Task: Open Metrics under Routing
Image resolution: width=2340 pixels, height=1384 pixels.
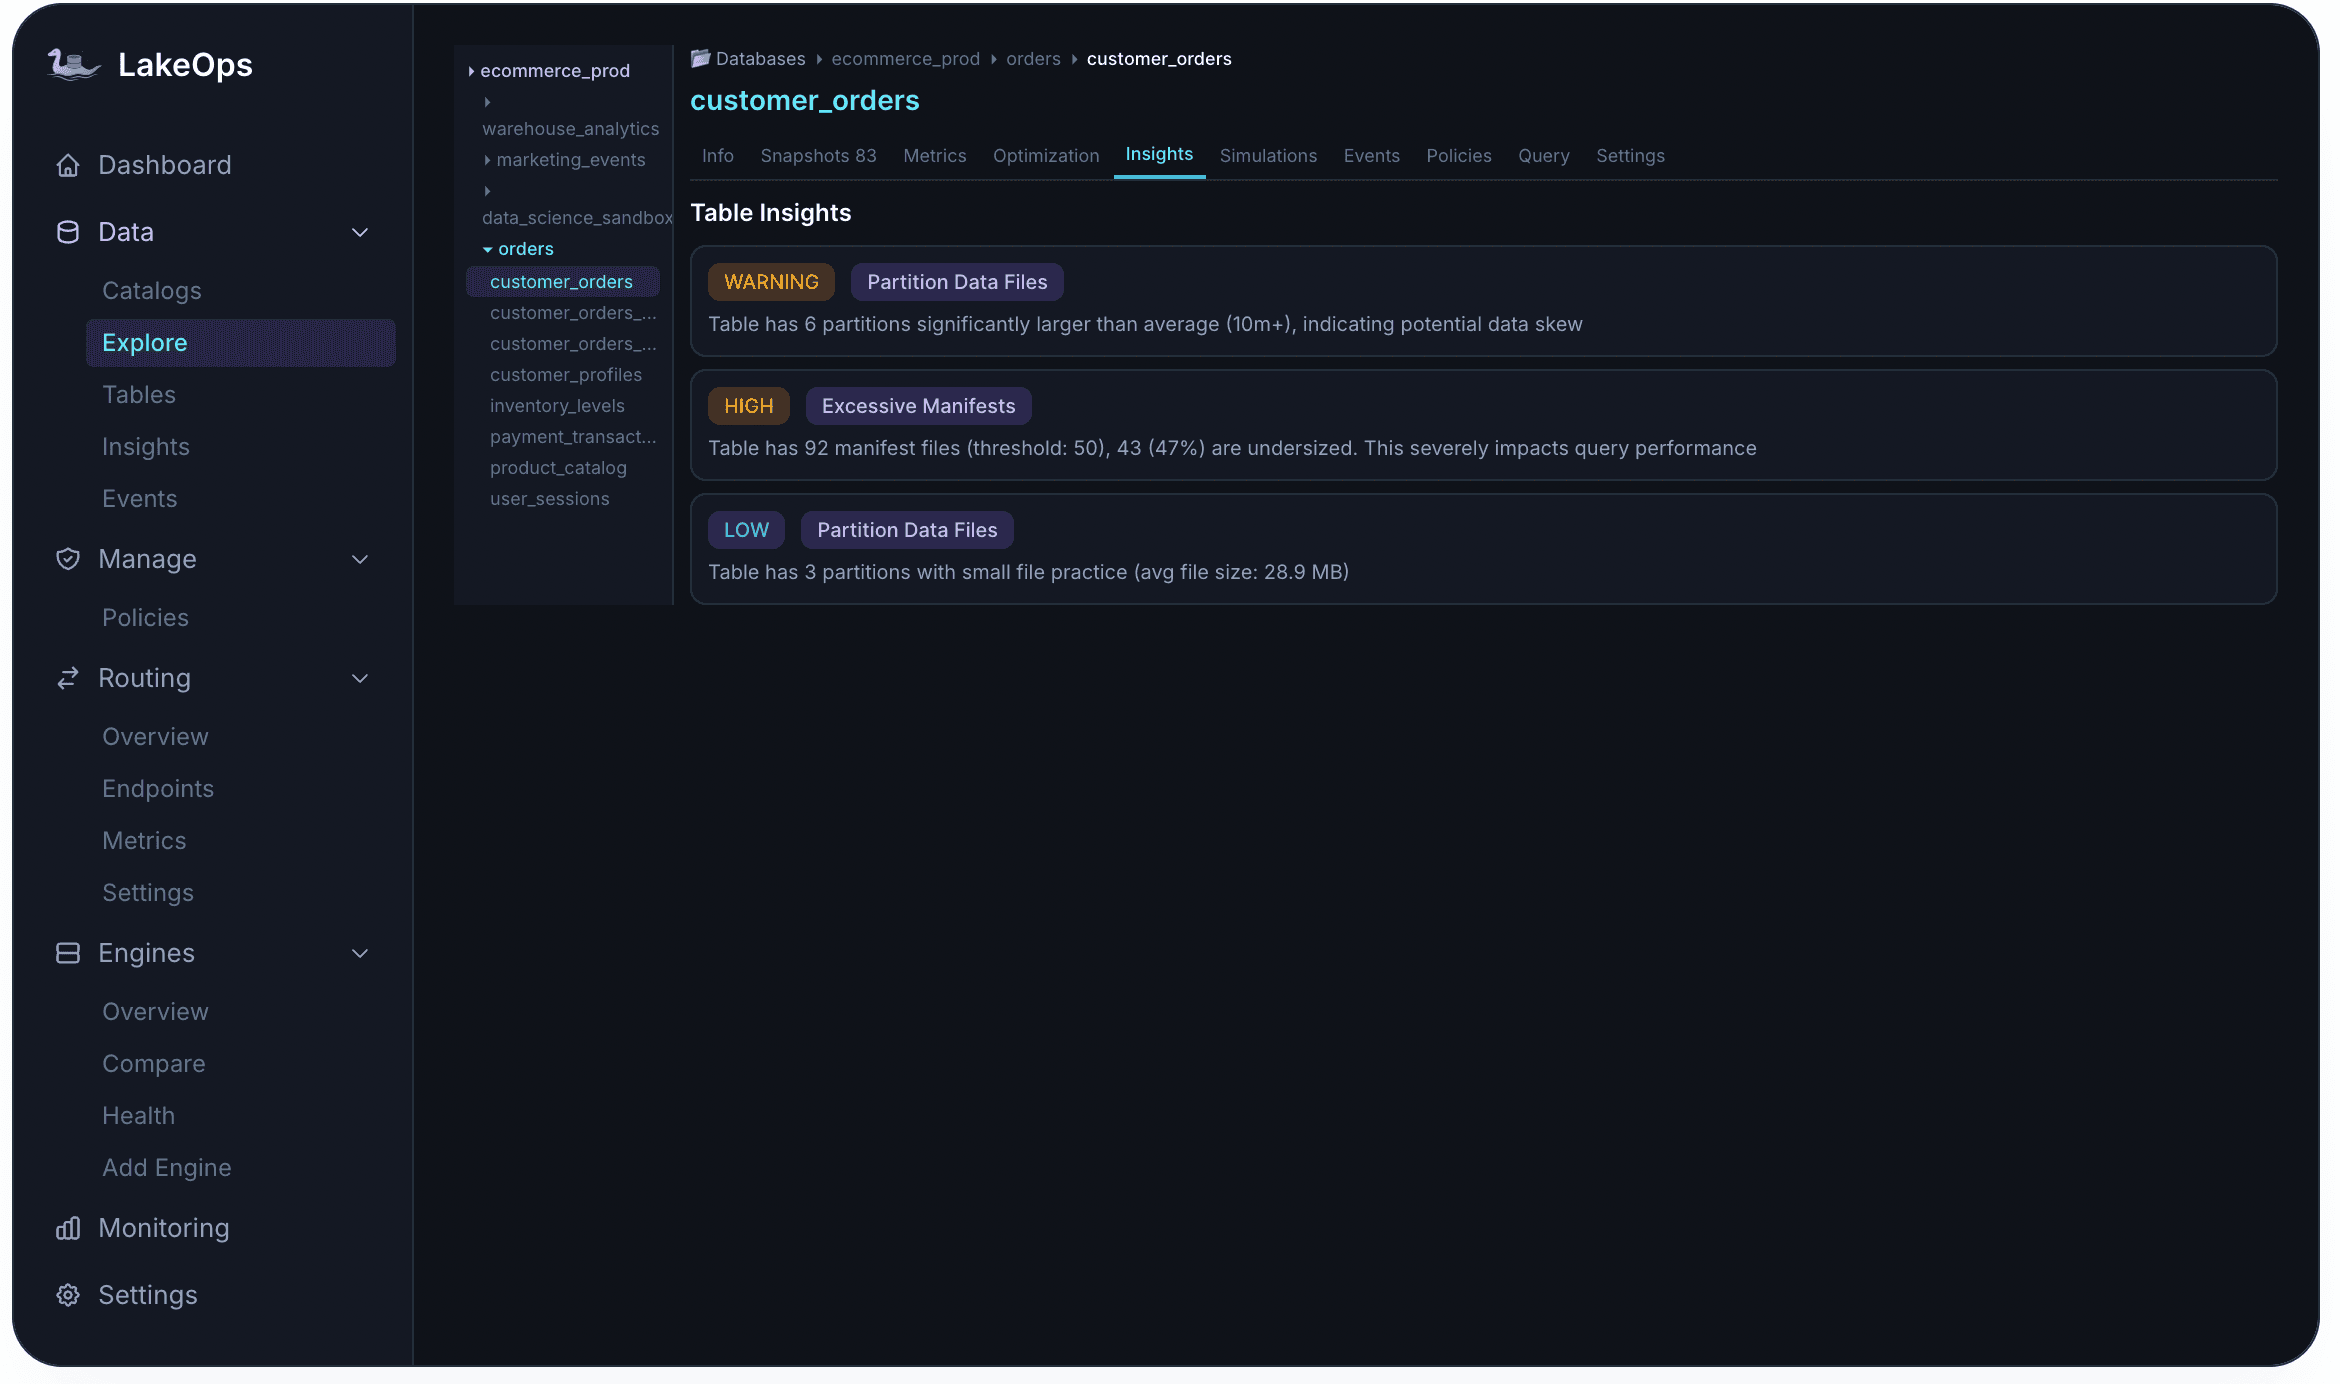Action: [144, 841]
